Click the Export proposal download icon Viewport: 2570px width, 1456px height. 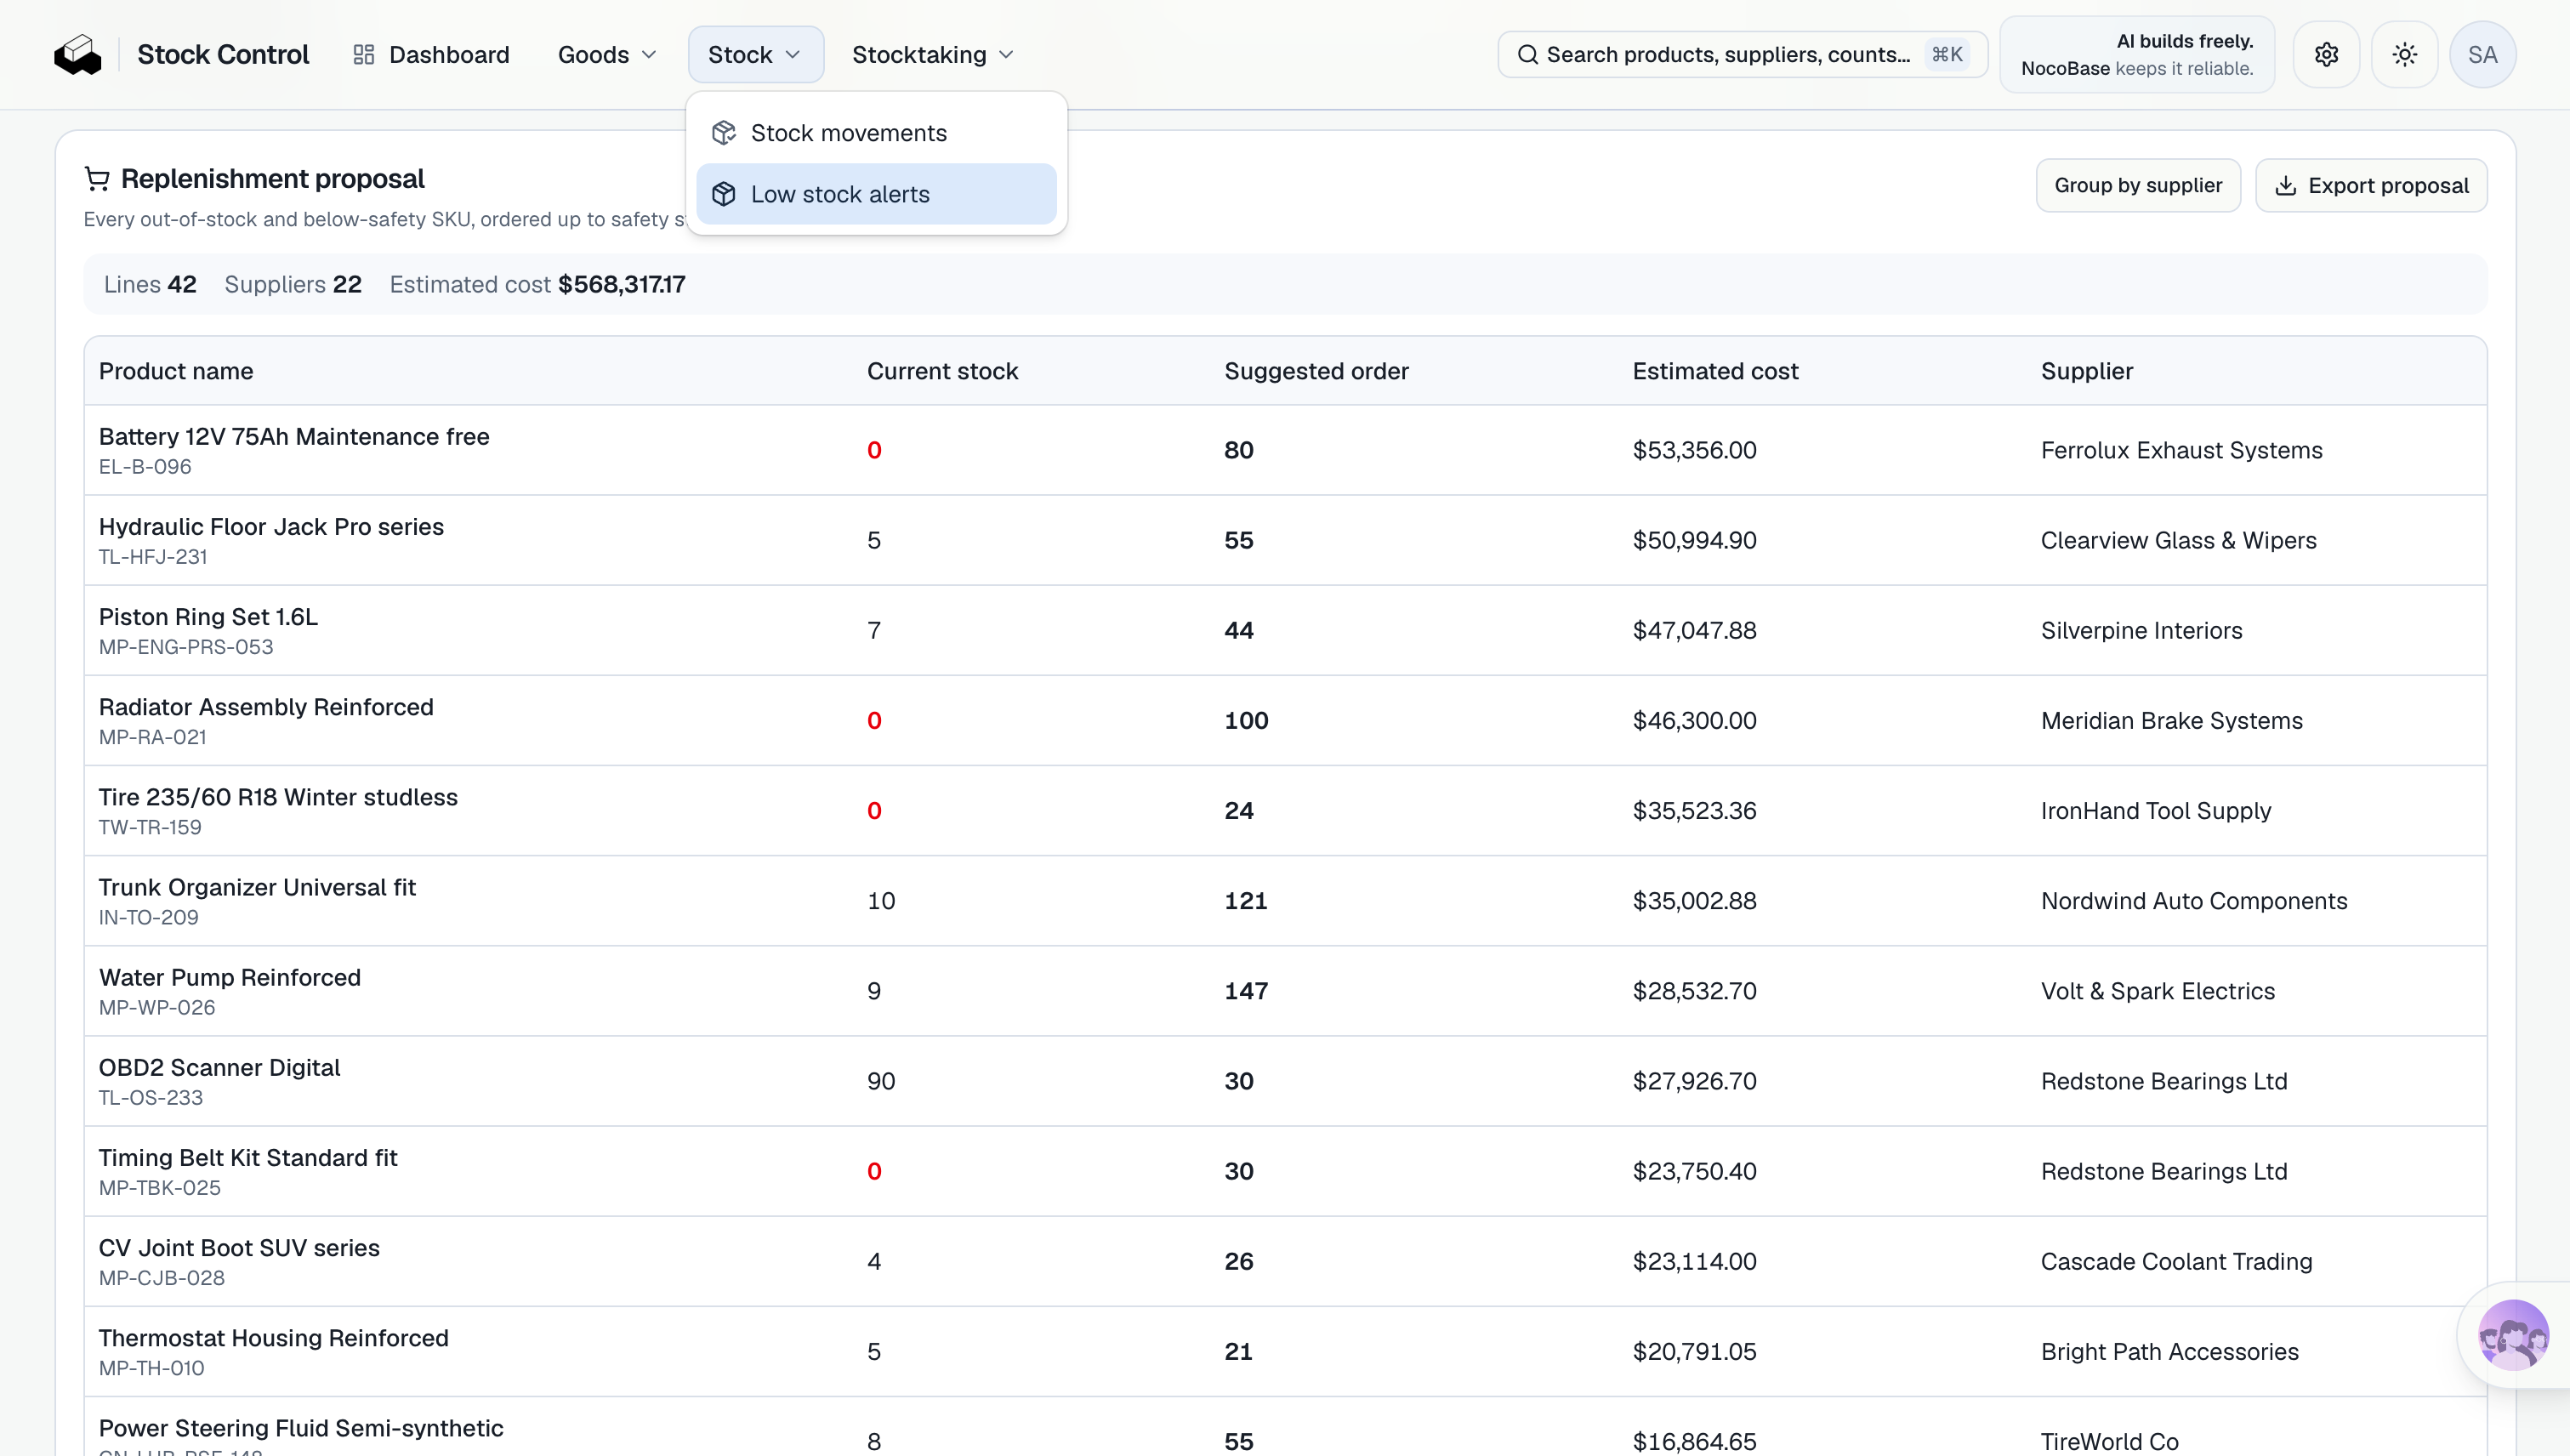point(2286,186)
